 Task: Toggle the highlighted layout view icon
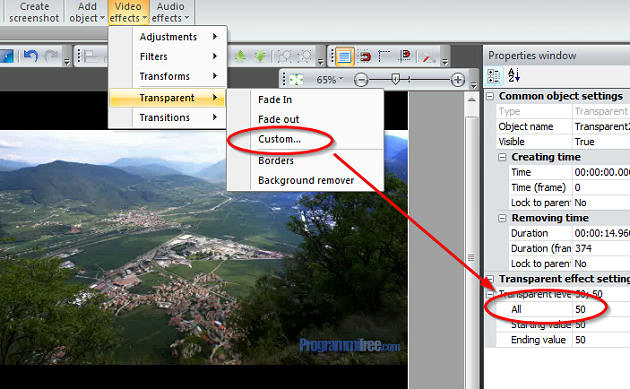(344, 56)
